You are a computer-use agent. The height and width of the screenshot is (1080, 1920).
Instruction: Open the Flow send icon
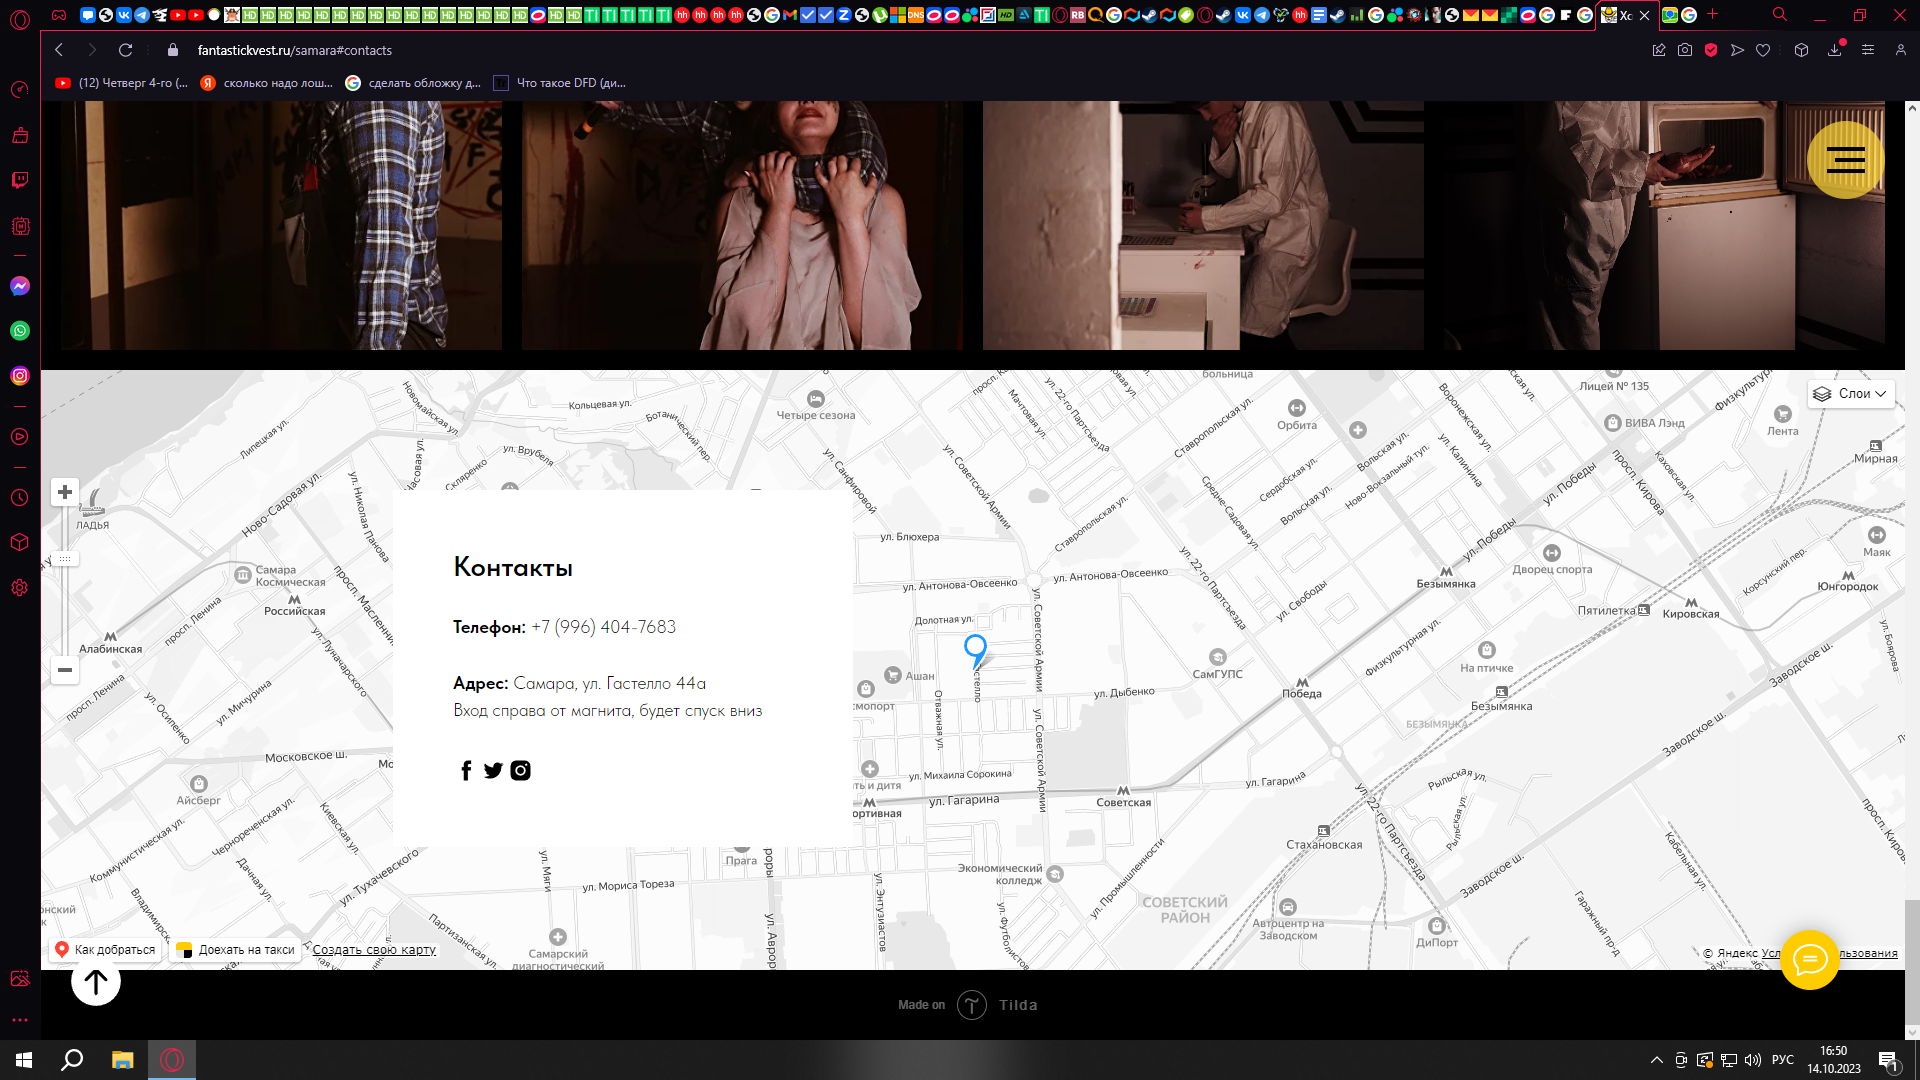tap(1737, 50)
